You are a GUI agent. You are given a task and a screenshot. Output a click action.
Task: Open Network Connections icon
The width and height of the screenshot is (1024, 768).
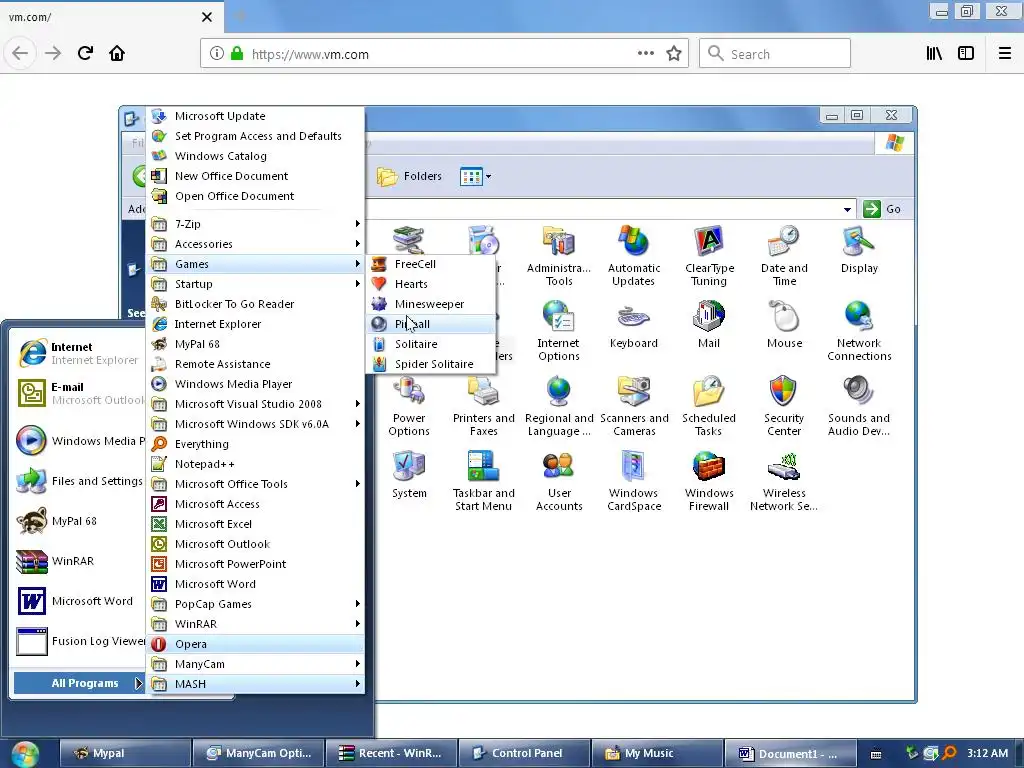coord(859,331)
